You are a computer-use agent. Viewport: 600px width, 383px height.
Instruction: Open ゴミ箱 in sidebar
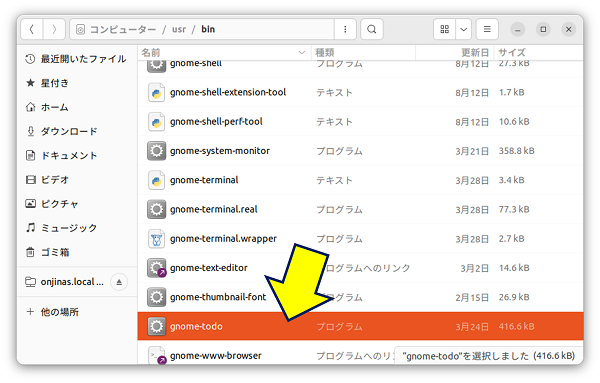[x=76, y=252]
